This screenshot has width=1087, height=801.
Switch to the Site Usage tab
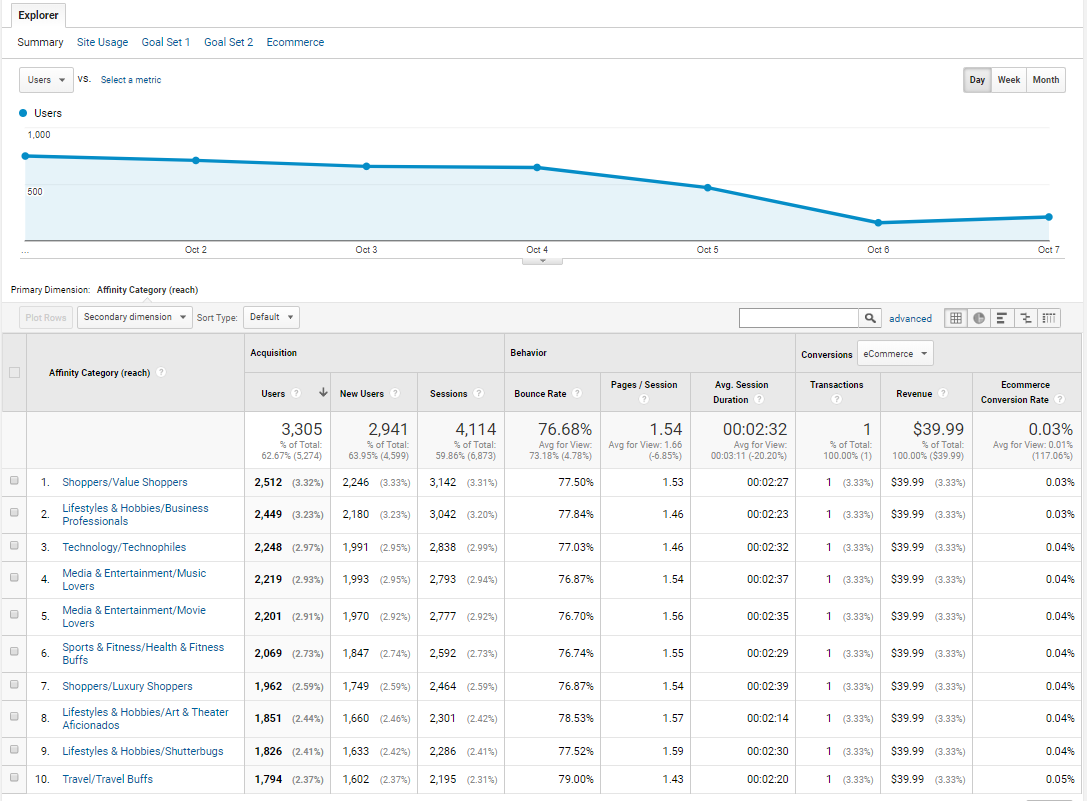pyautogui.click(x=102, y=42)
